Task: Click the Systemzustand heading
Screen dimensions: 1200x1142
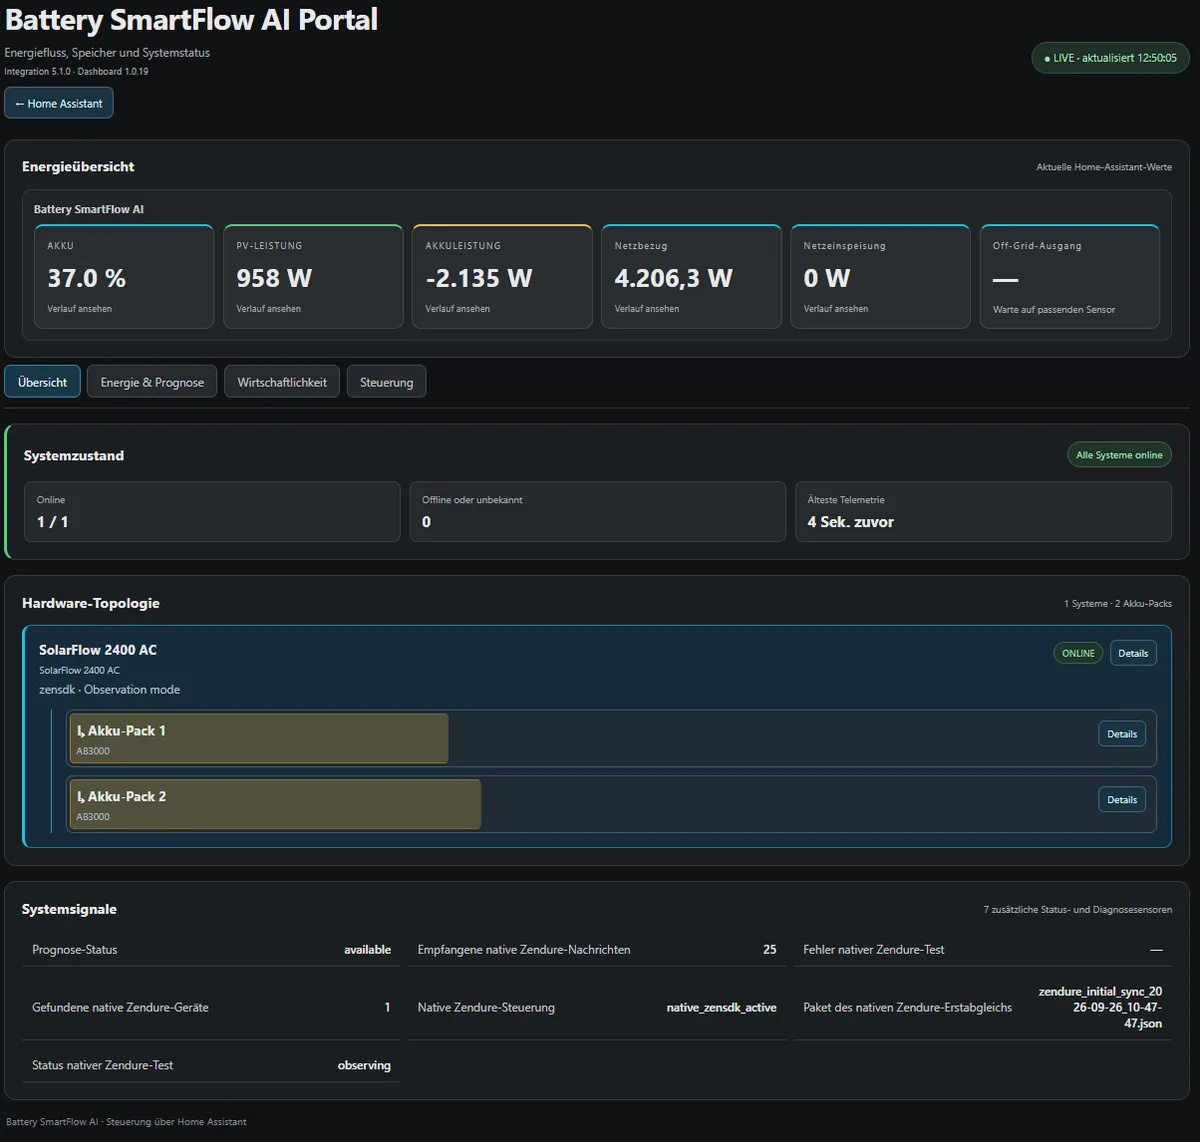Action: [74, 455]
